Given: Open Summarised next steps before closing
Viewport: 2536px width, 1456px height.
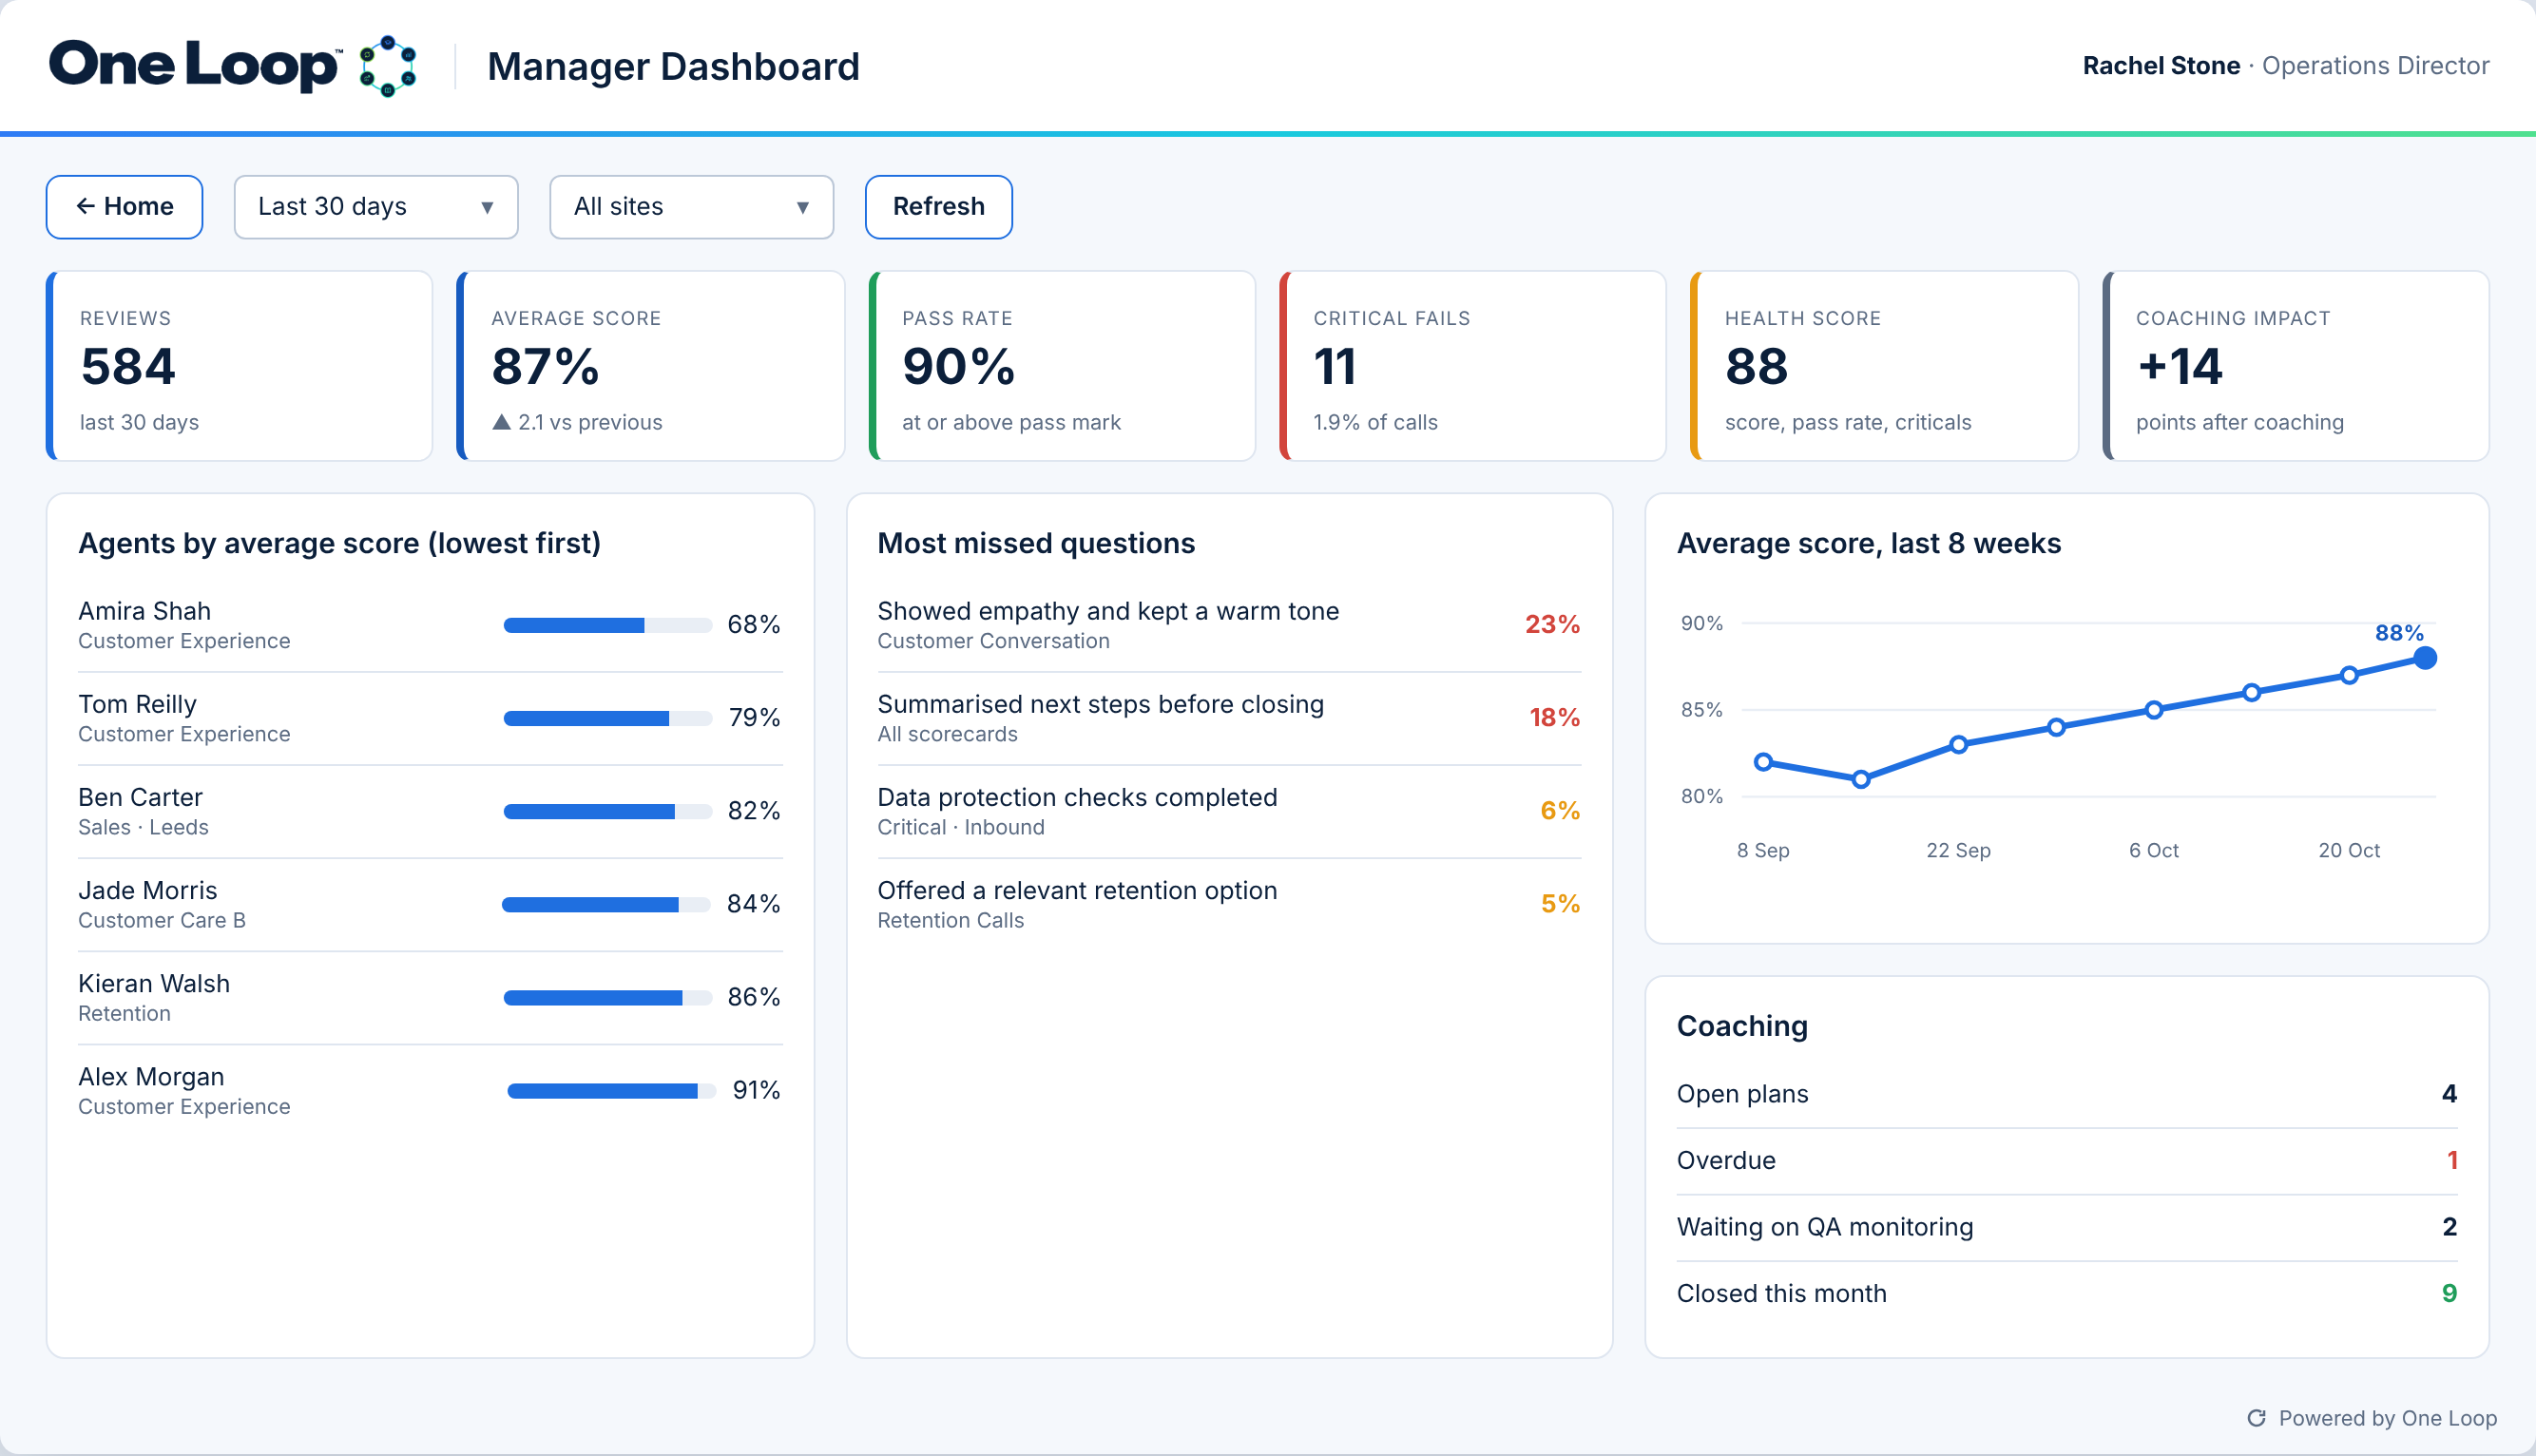Looking at the screenshot, I should 1229,718.
